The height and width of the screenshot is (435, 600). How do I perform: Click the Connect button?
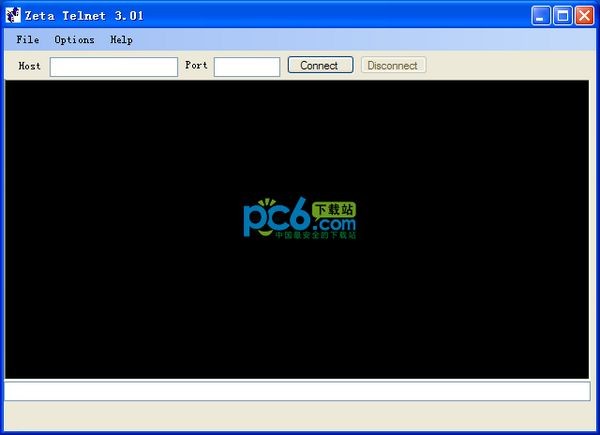click(x=320, y=65)
